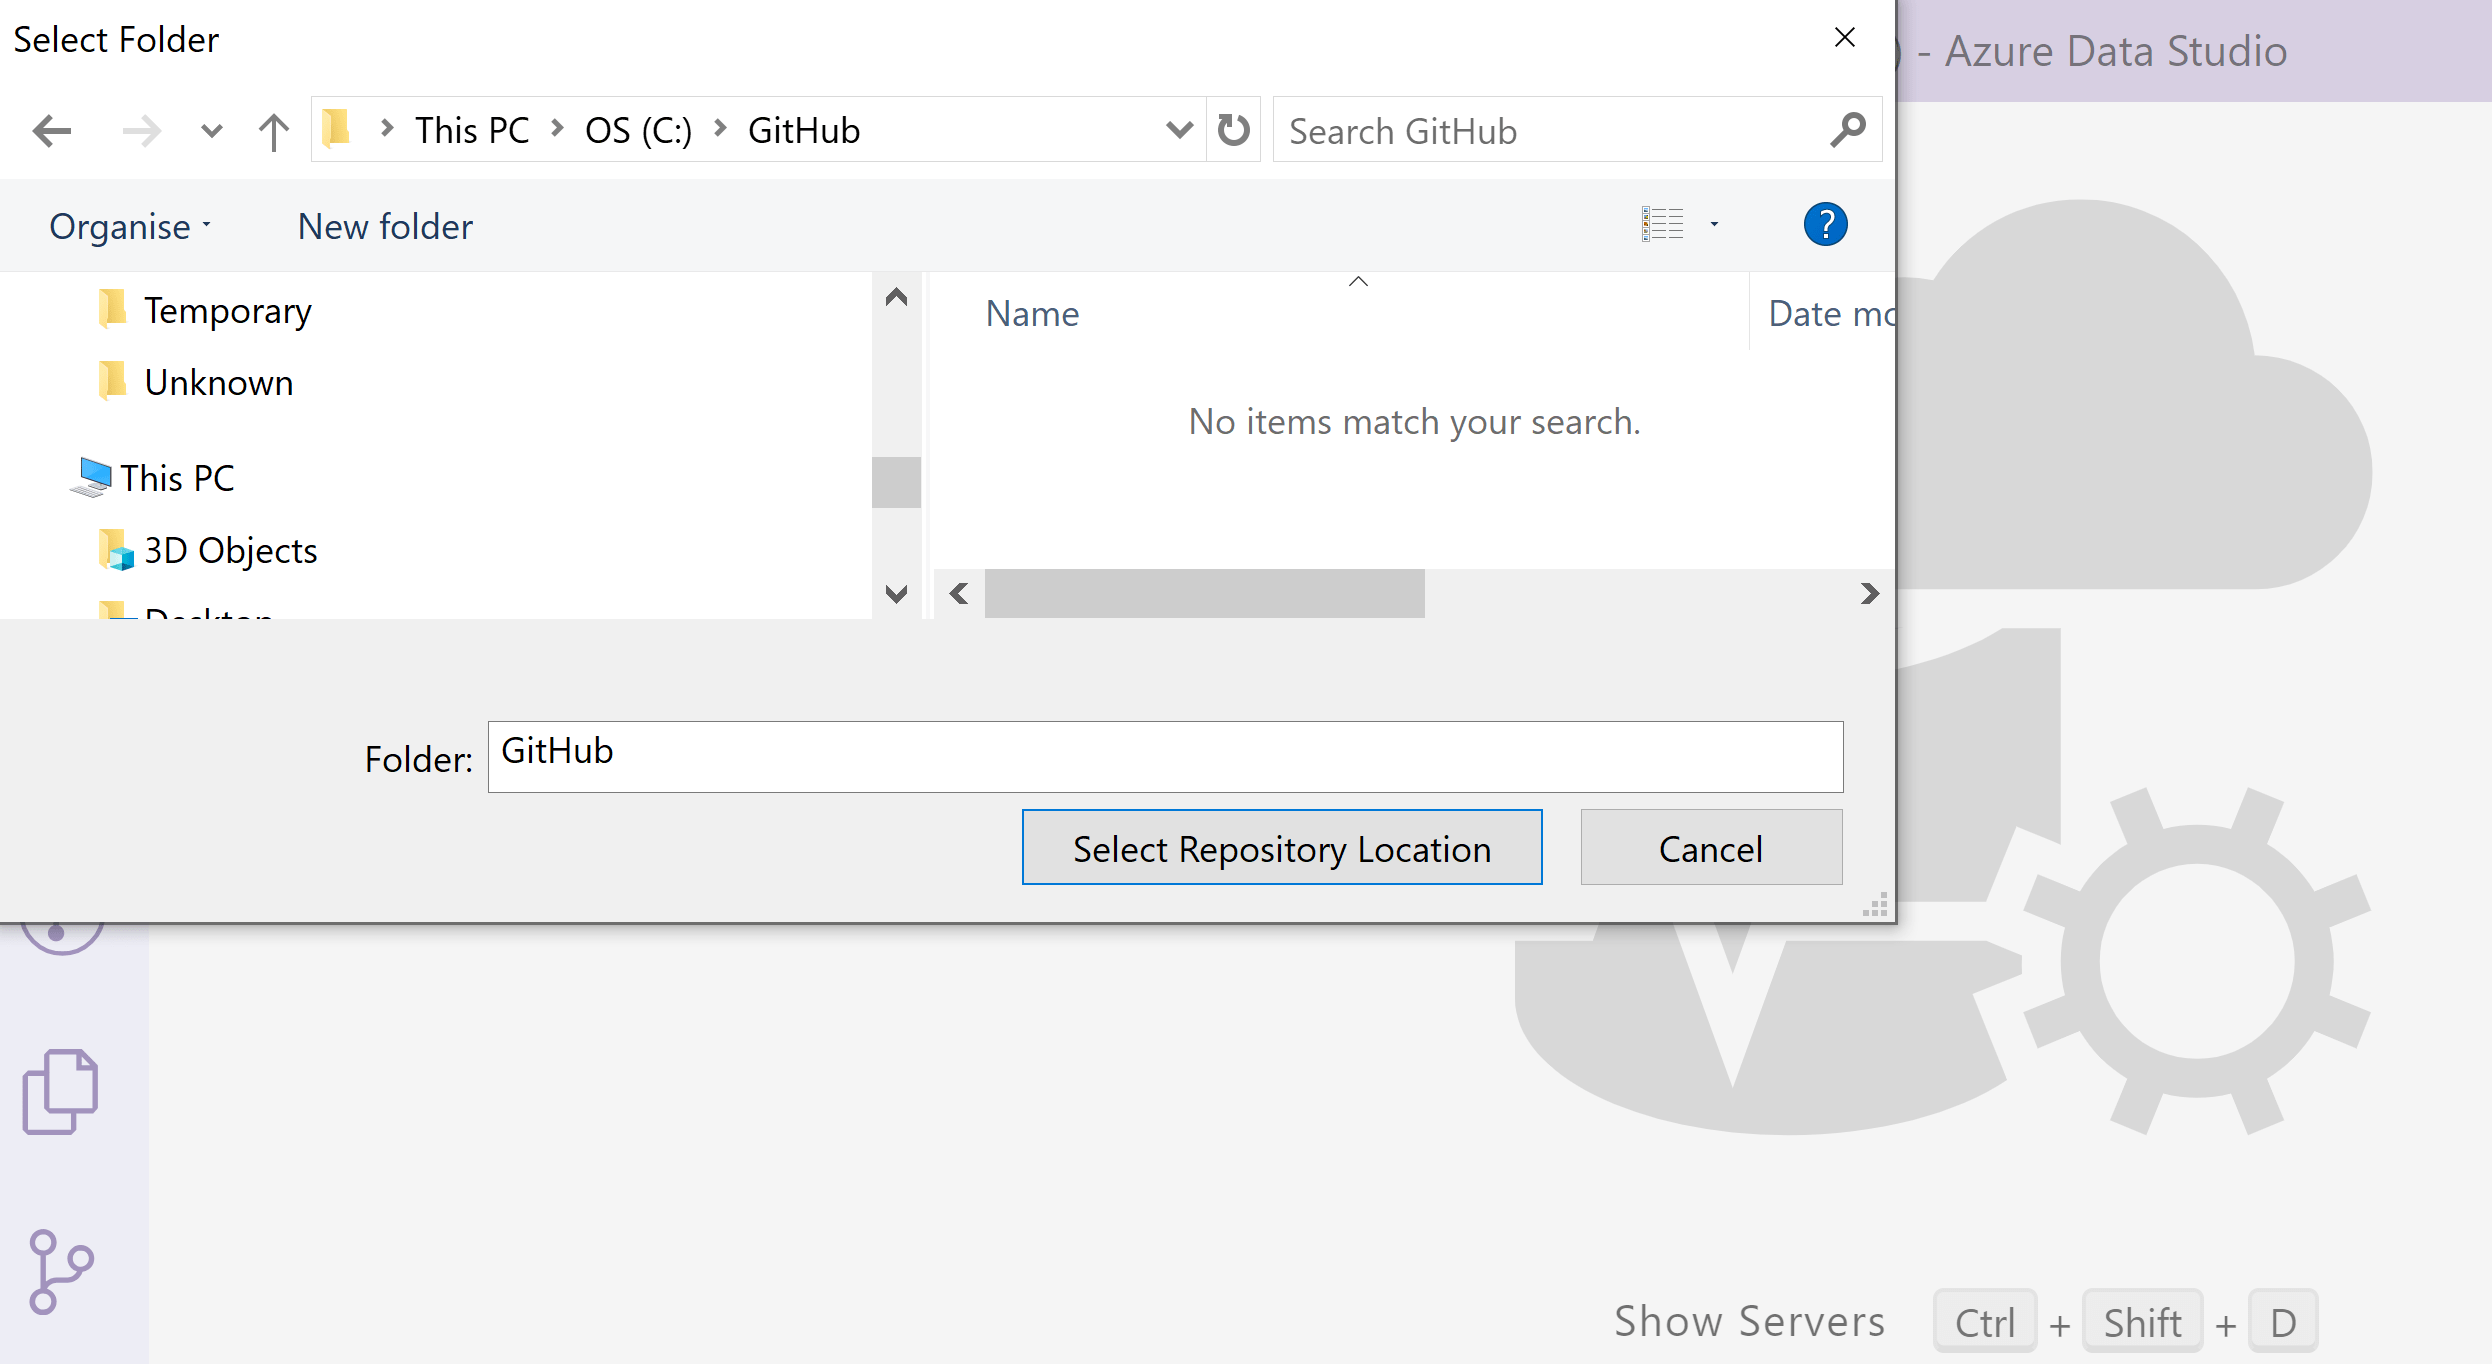Click OS (C:) in the address breadcrumb
2492x1364 pixels.
(x=638, y=131)
